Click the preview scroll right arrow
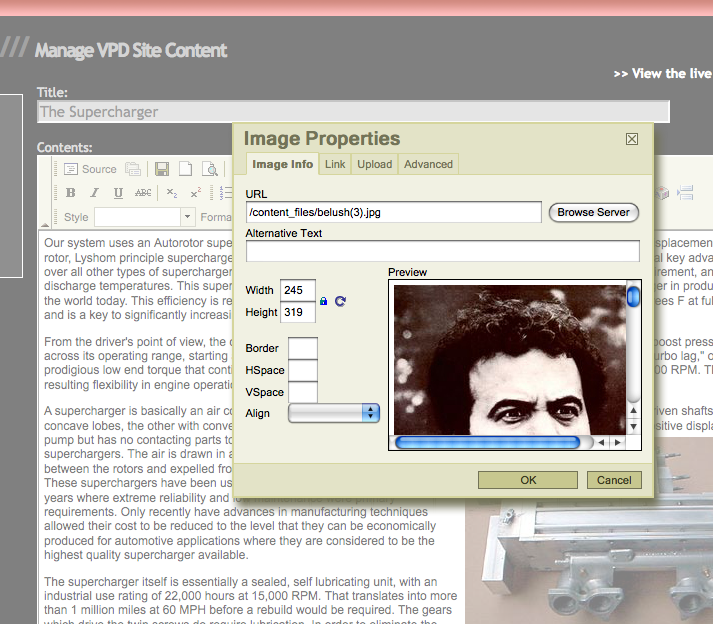The height and width of the screenshot is (624, 713). (x=618, y=443)
